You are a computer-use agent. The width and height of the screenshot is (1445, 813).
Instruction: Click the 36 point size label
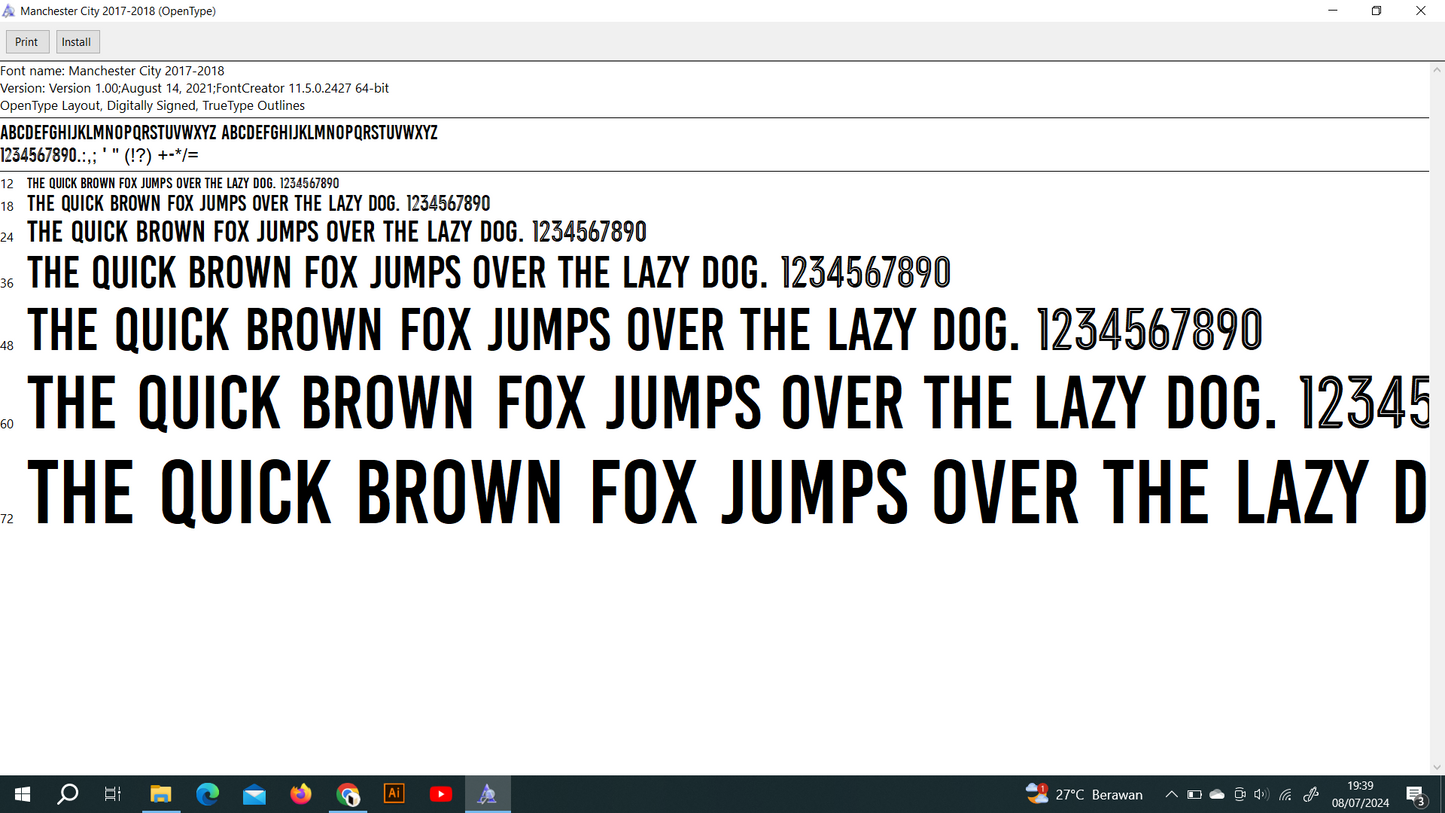pos(7,283)
